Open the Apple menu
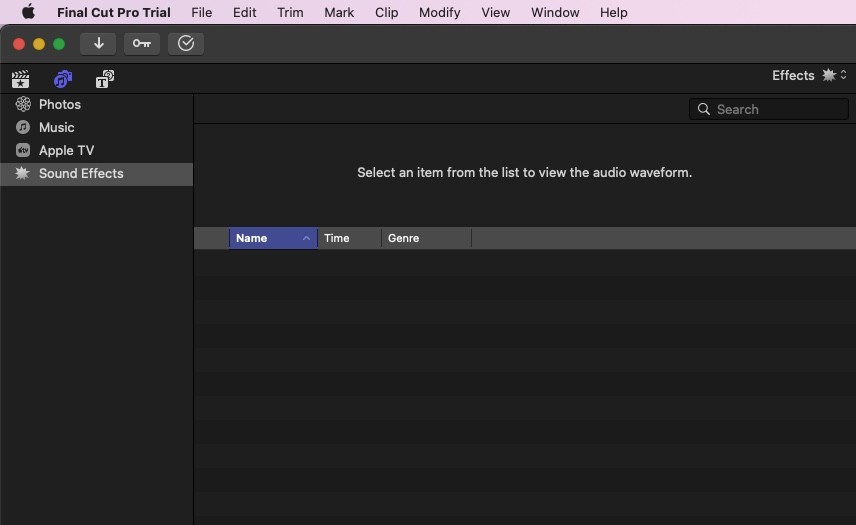Viewport: 856px width, 525px height. 28,12
